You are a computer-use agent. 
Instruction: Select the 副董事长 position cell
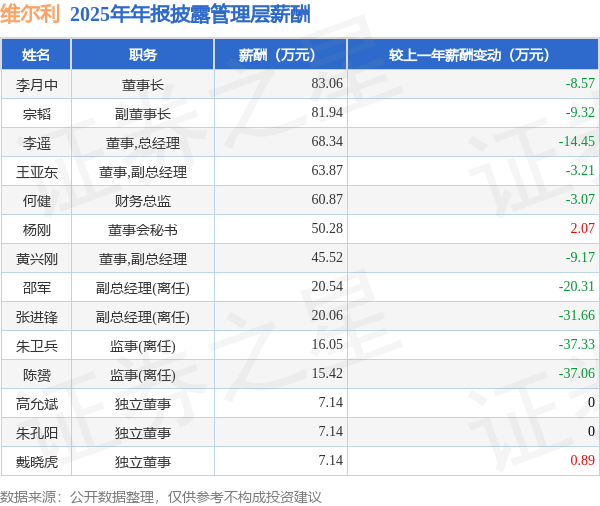point(143,114)
